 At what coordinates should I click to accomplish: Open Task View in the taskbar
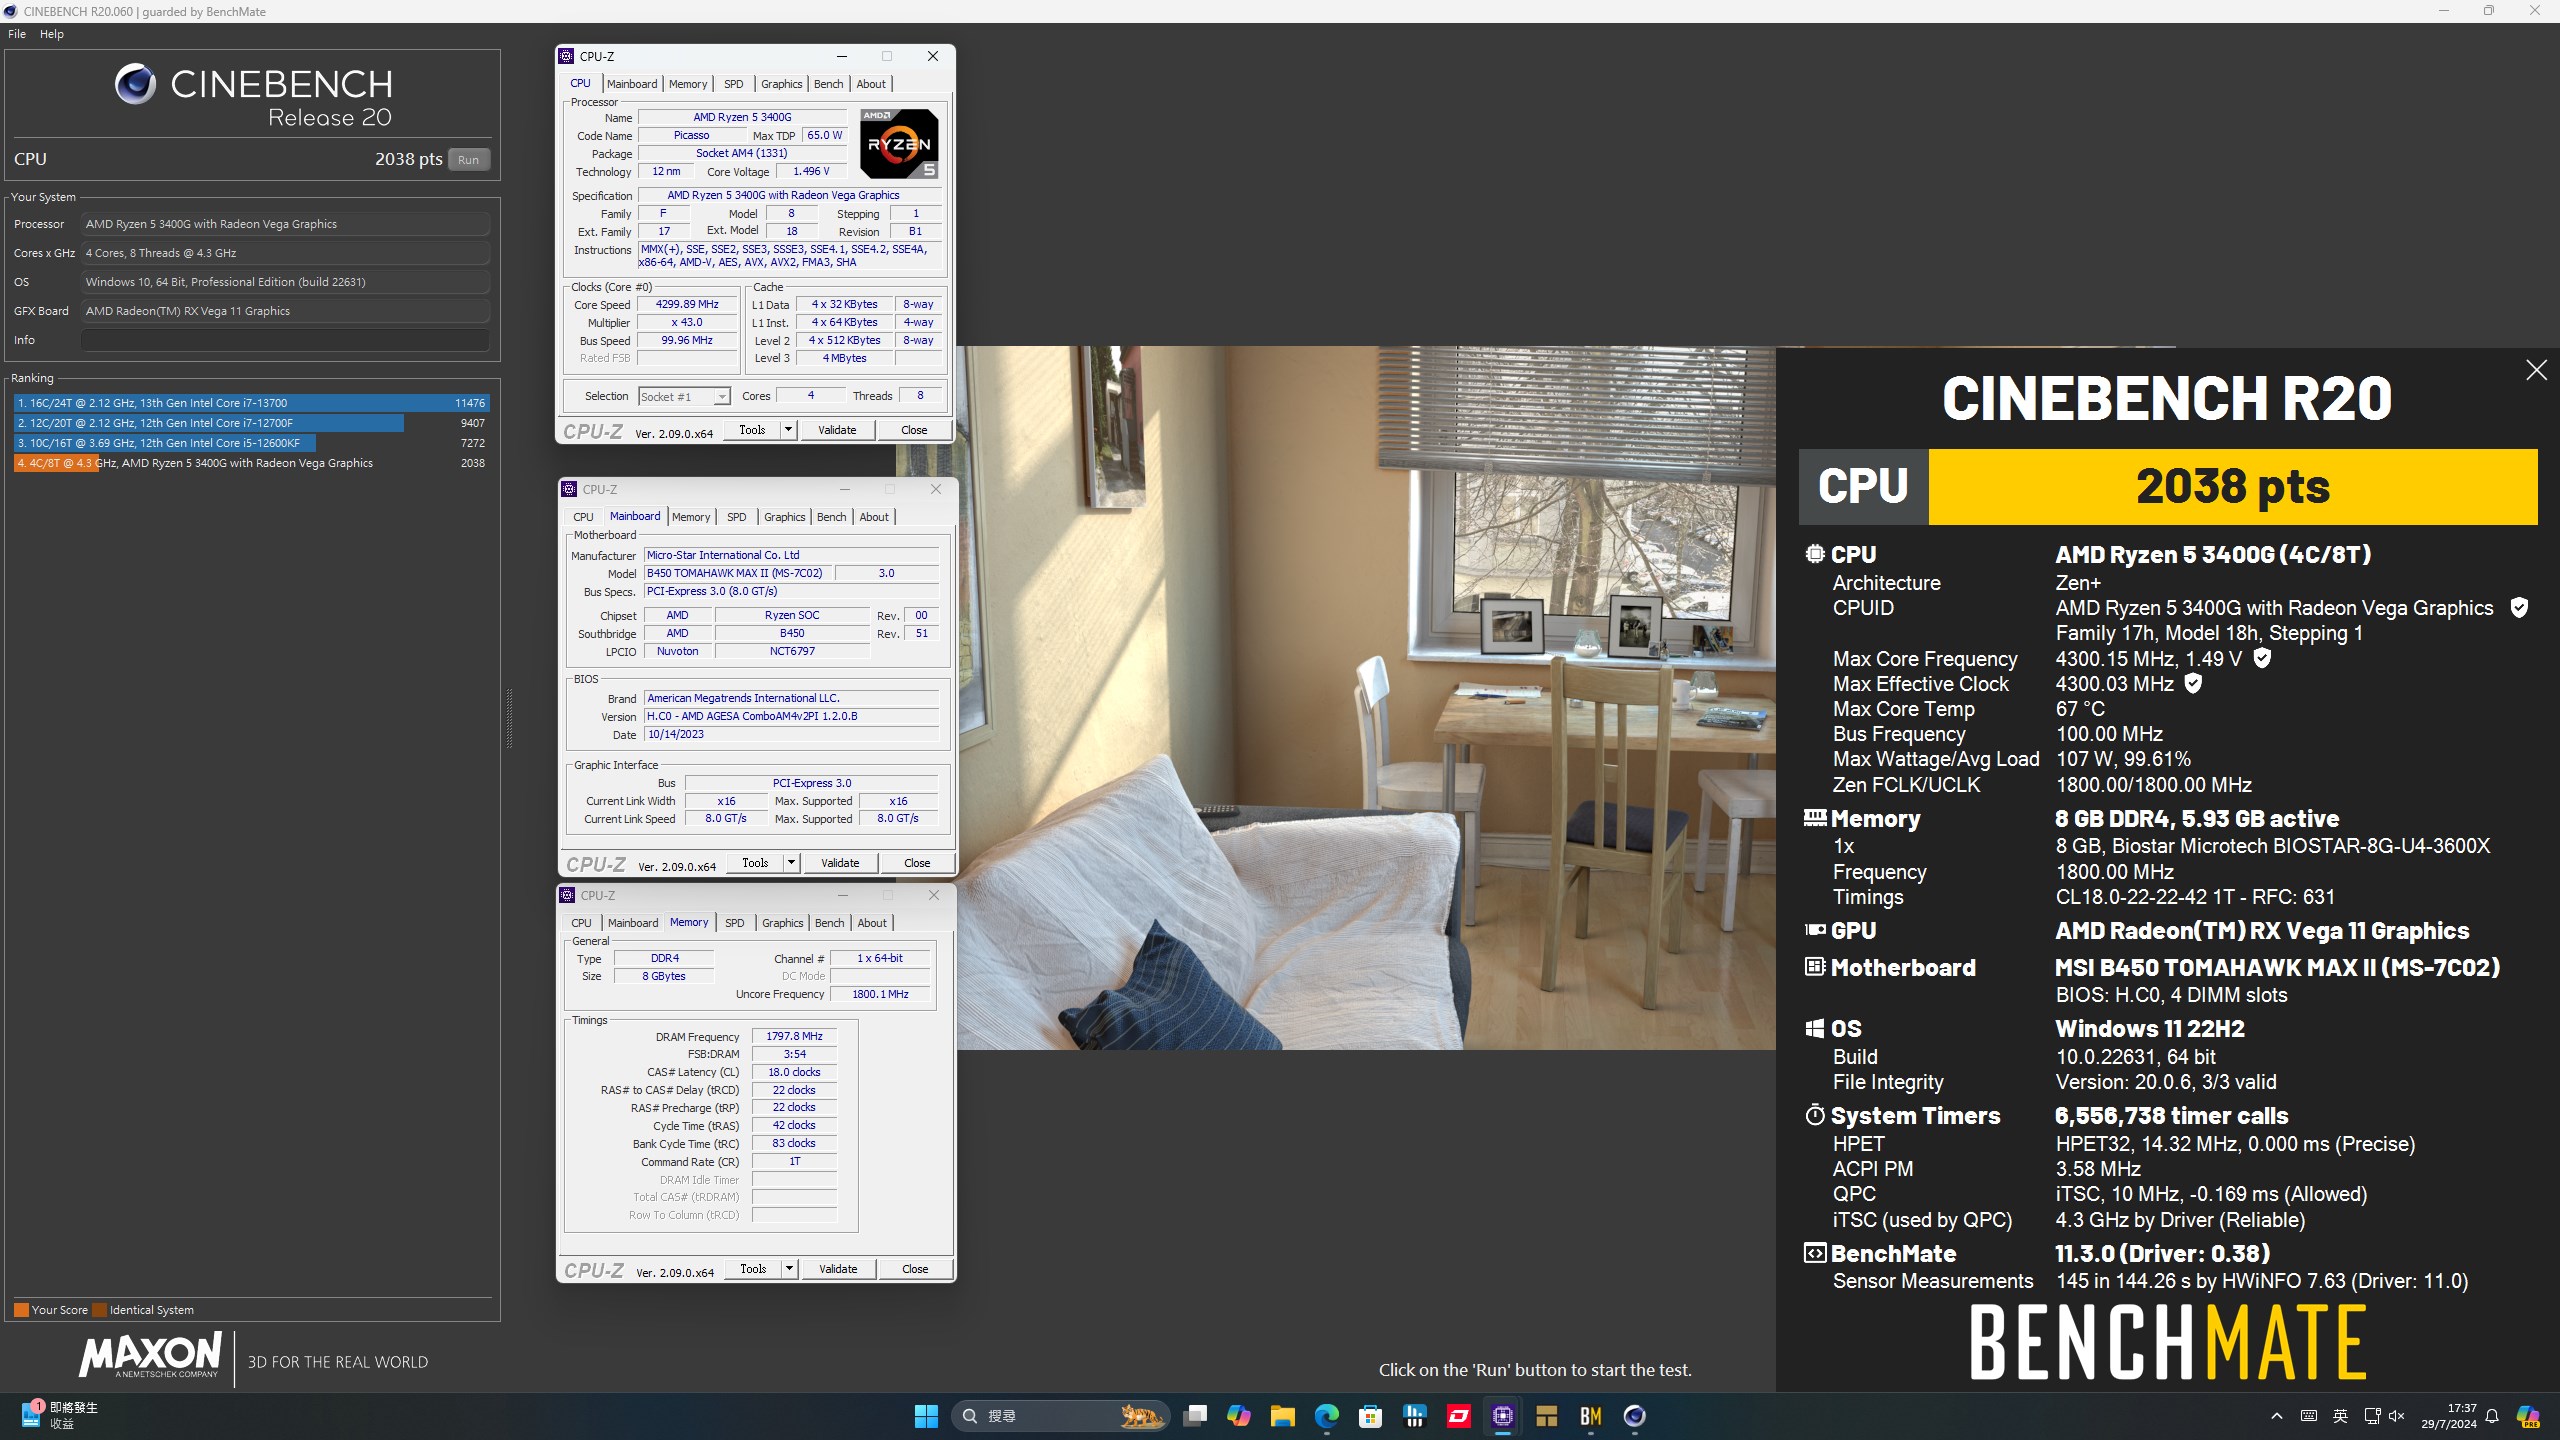[1194, 1416]
